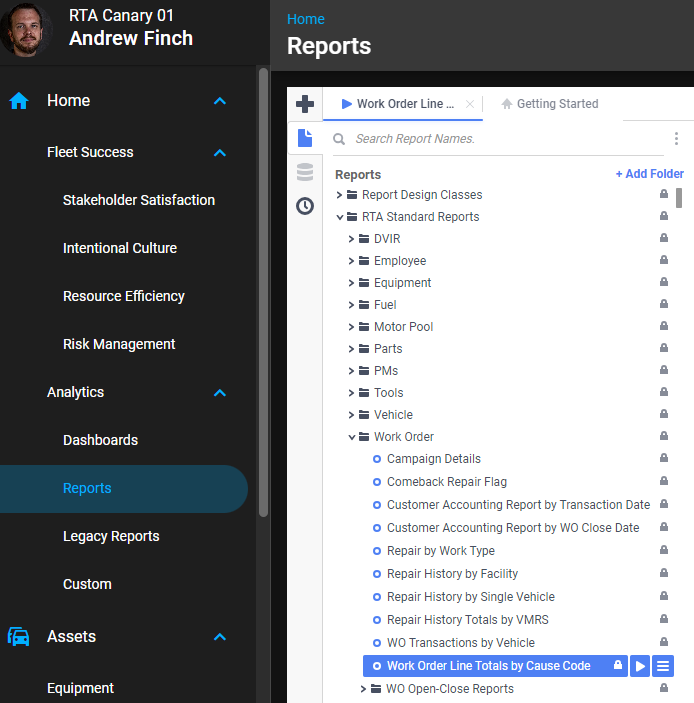Expand the Report Design Classes folder
The image size is (694, 703).
340,195
